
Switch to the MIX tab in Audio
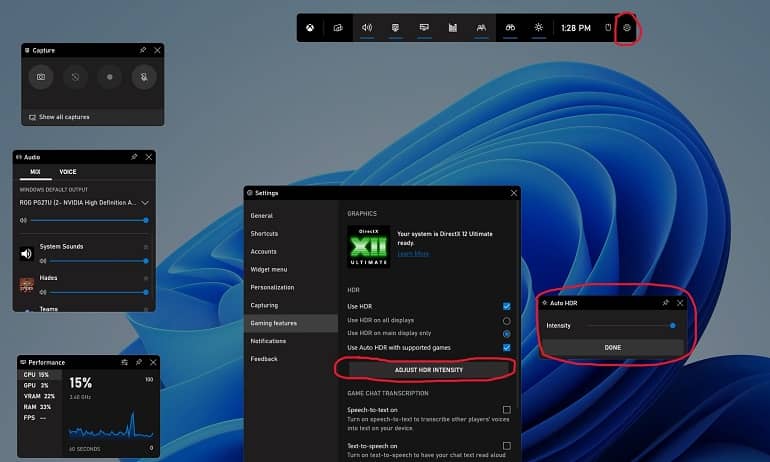click(35, 172)
